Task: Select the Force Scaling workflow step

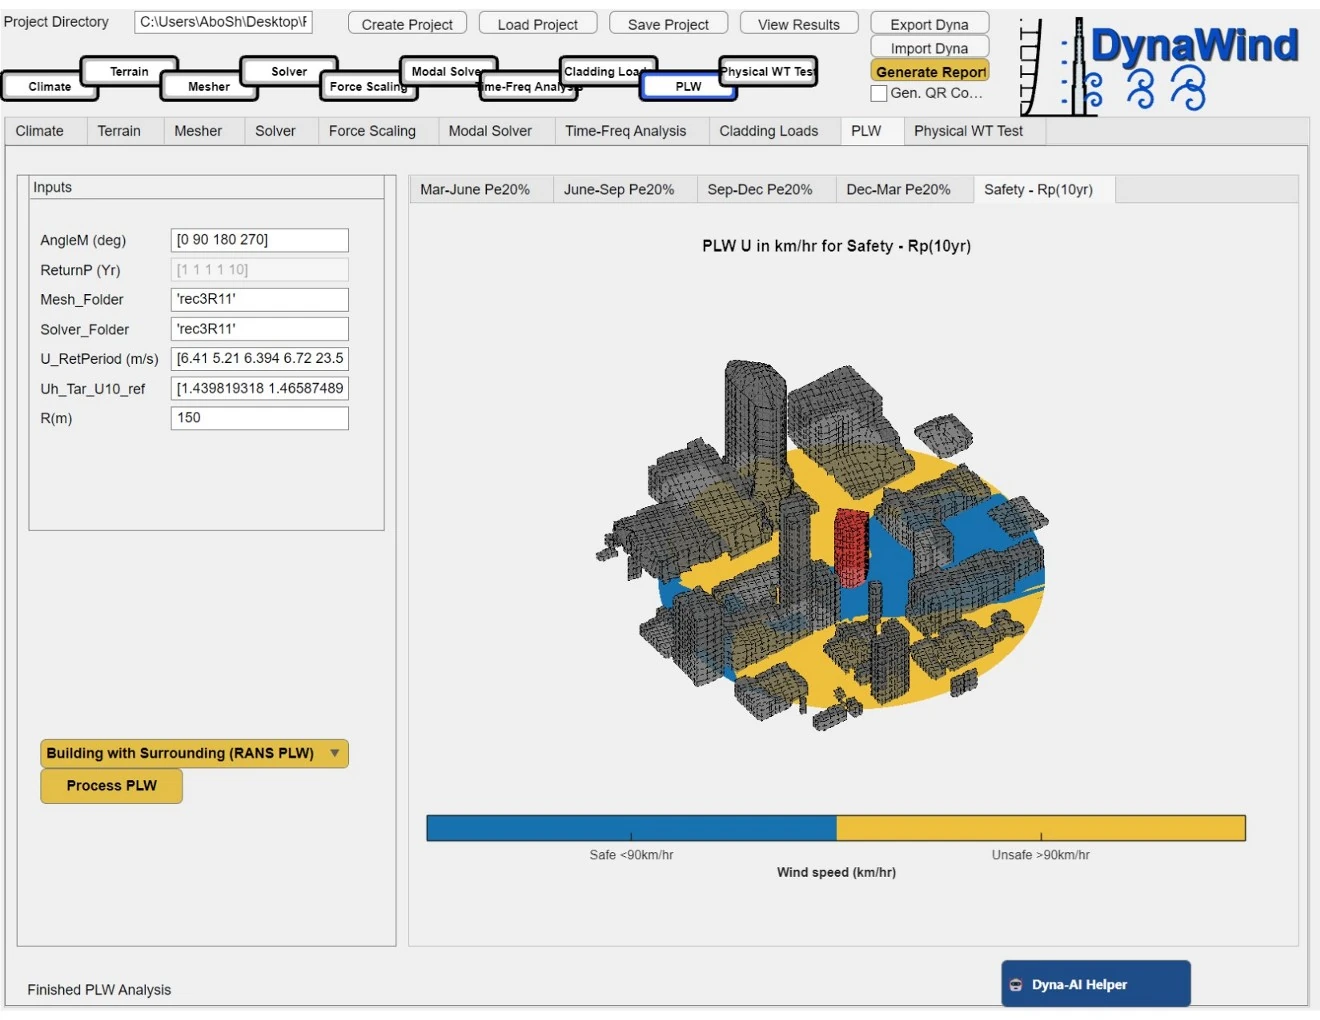Action: 369,87
